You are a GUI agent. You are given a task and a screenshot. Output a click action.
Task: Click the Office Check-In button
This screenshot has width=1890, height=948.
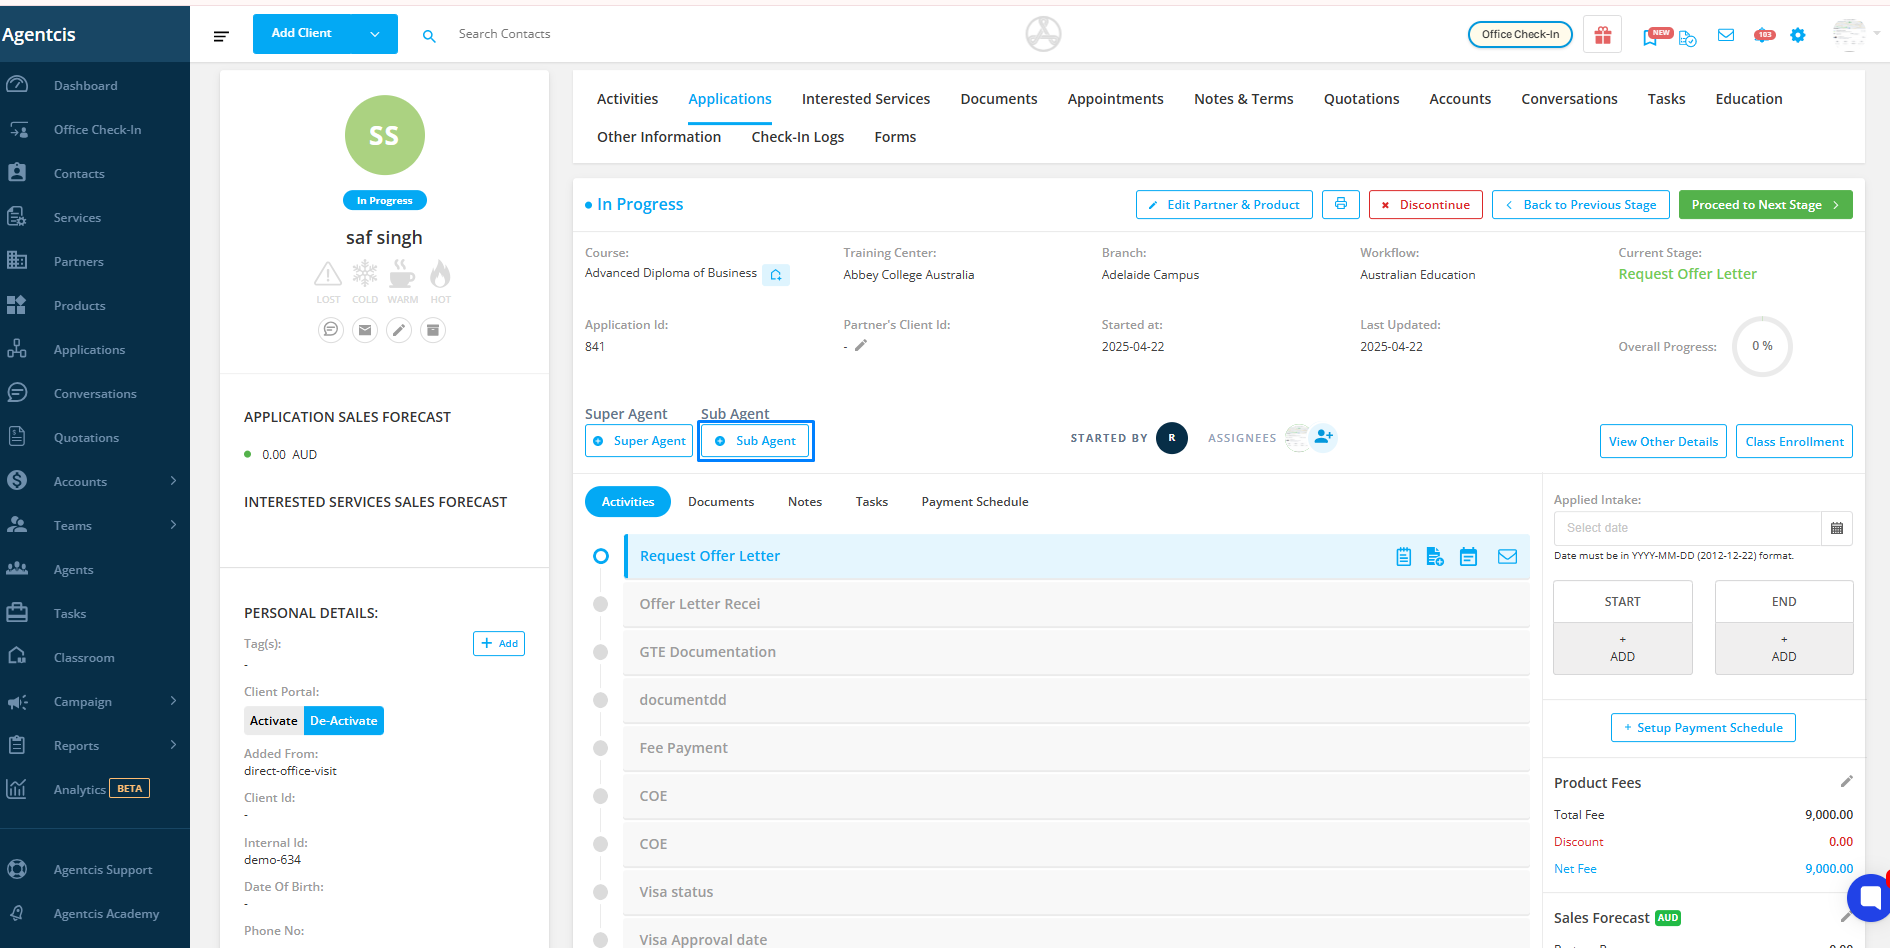[x=1520, y=34]
